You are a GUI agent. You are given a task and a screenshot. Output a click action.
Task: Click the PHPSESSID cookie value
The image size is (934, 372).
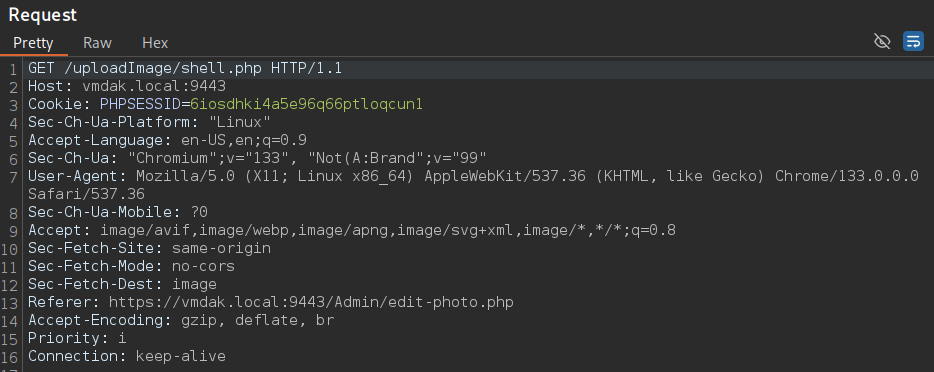pyautogui.click(x=306, y=104)
